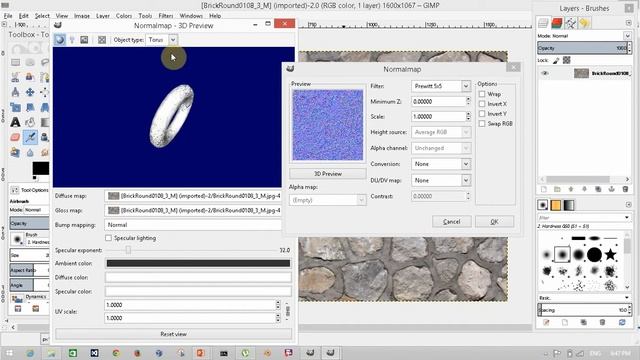This screenshot has width=640, height=360.
Task: Select the rotate scene icon in 3D Preview
Action: [84, 40]
